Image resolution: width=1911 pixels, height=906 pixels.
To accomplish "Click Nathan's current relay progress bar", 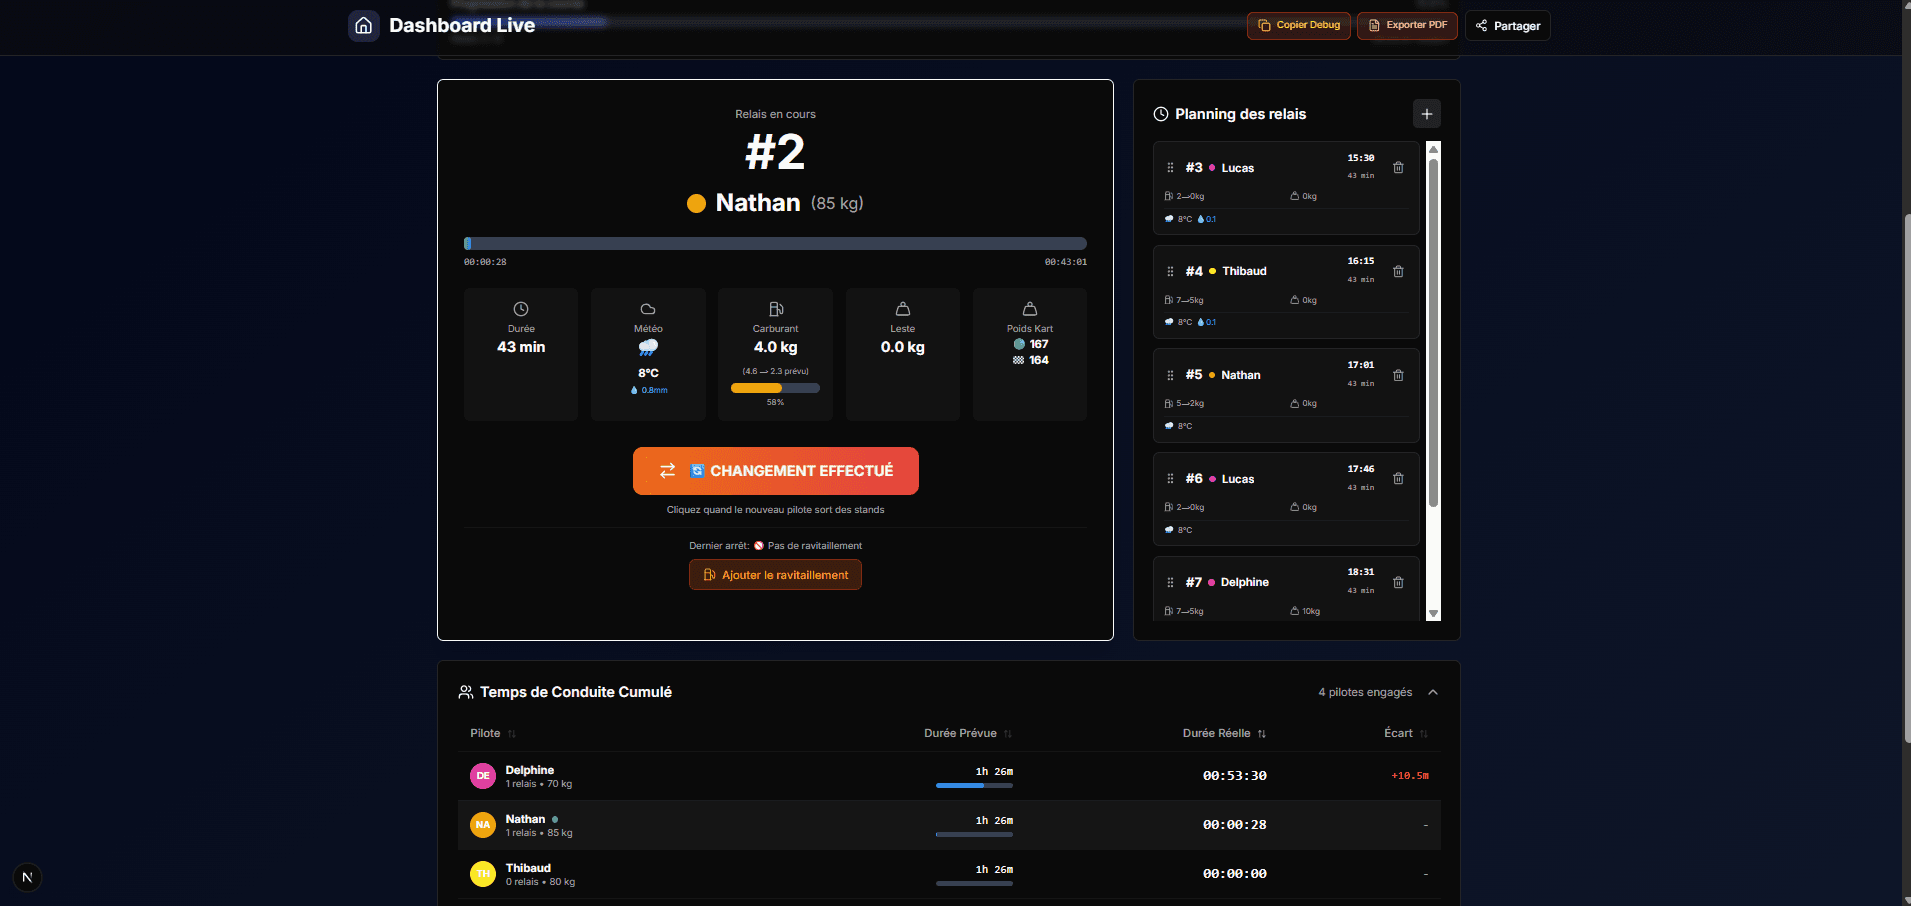I will (x=775, y=243).
